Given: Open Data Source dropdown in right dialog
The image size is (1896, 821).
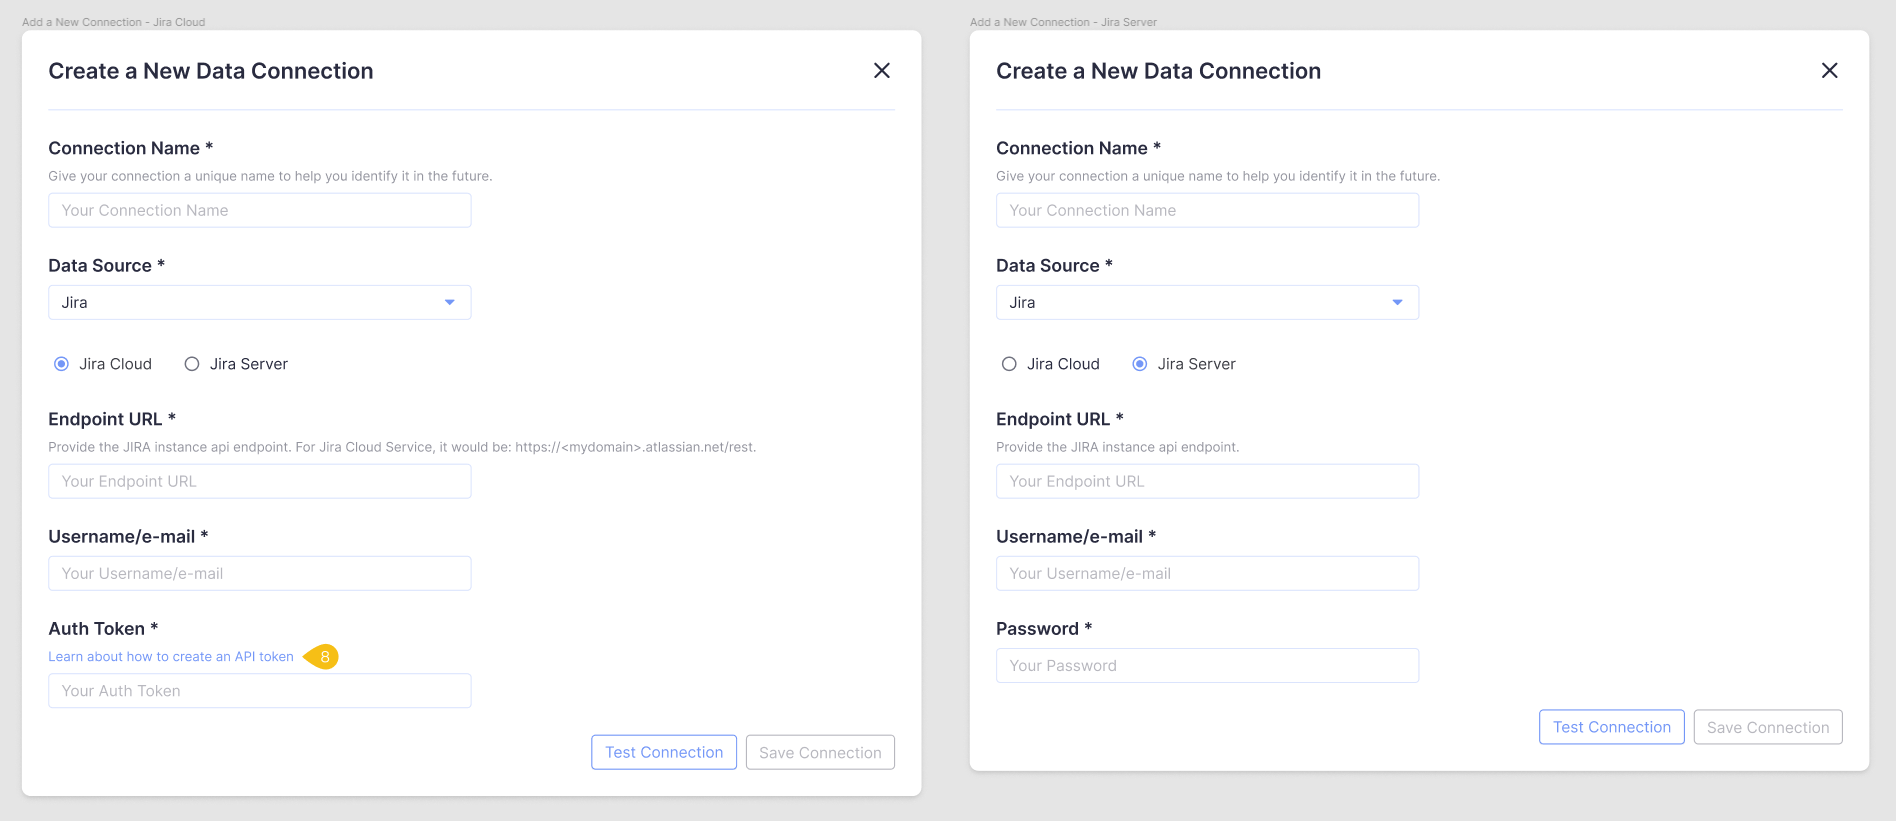Looking at the screenshot, I should pyautogui.click(x=1207, y=302).
